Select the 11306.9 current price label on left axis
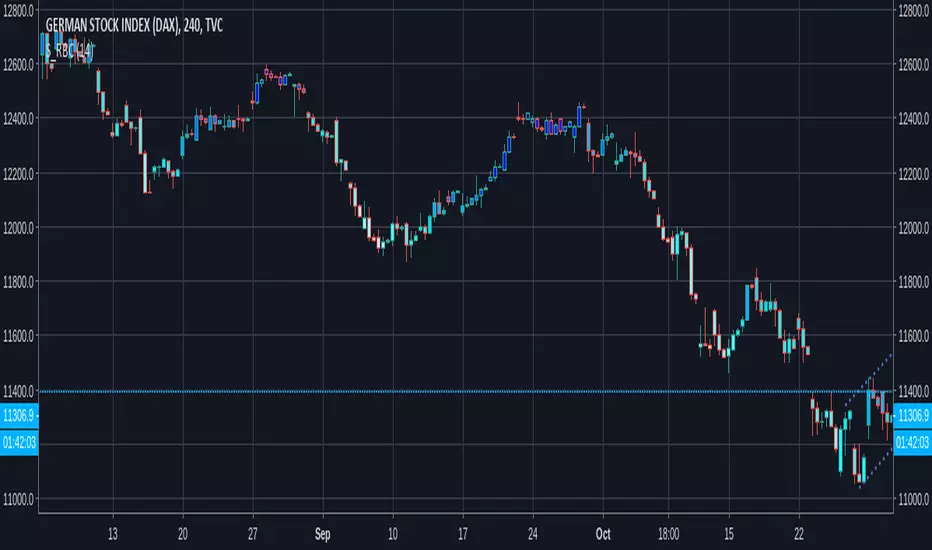Screen dimensions: 932x550 19,415
